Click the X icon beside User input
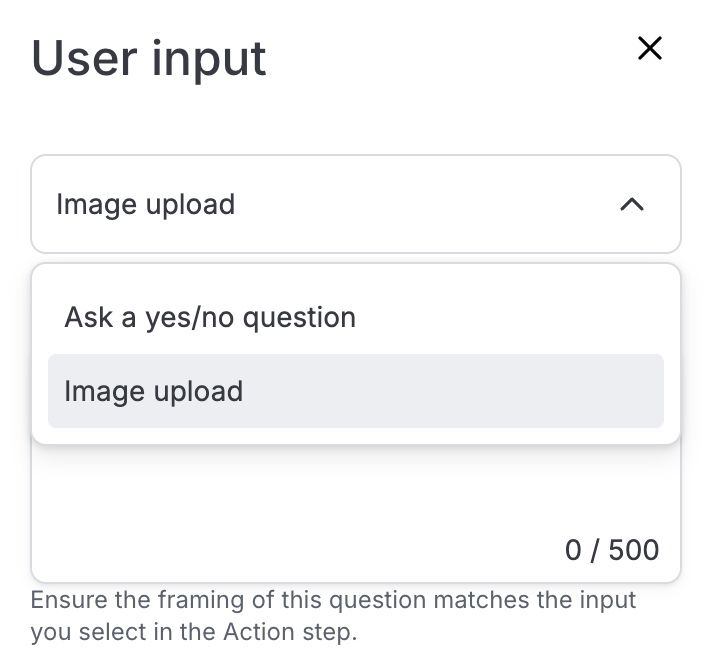Screen dimensions: 710x670 pos(650,48)
